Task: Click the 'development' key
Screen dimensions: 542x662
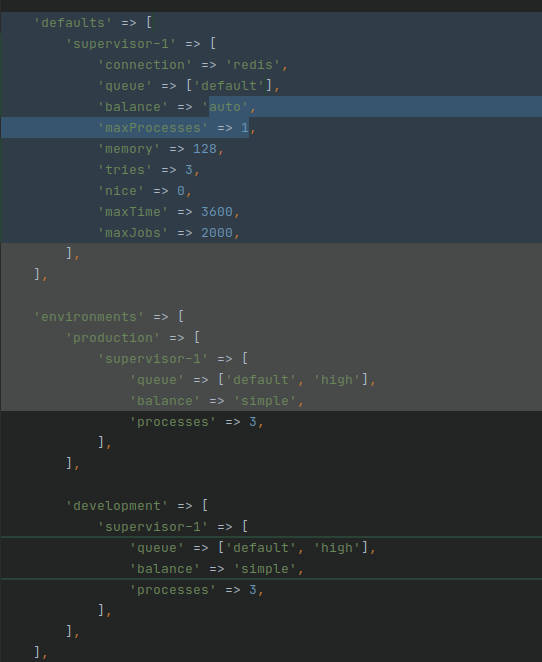Action: 117,506
